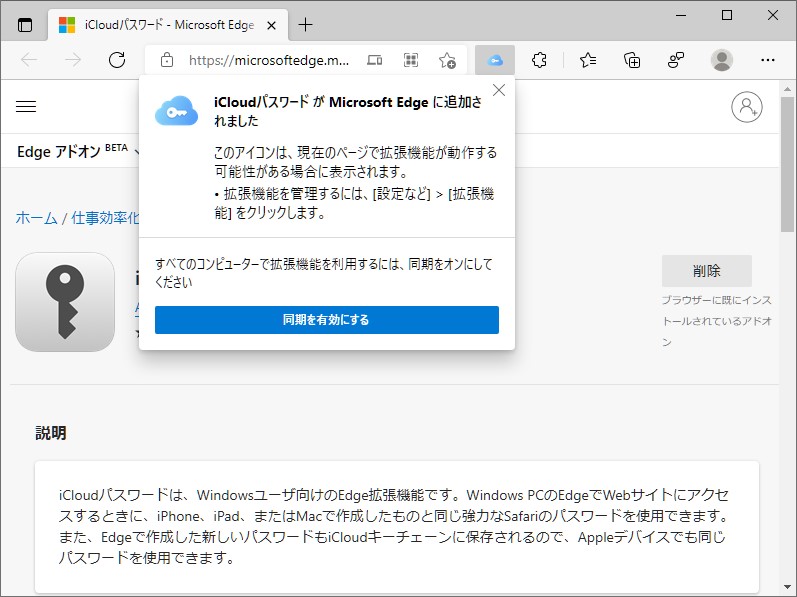This screenshot has height=597, width=797.
Task: Close the extension added popup
Action: (499, 90)
